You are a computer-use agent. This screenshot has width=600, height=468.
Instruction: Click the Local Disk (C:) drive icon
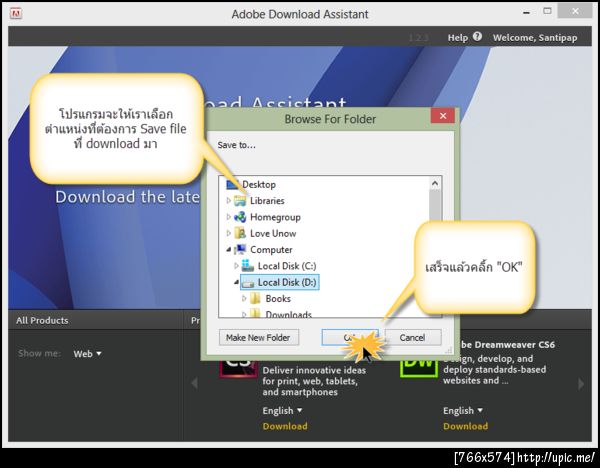pos(248,266)
